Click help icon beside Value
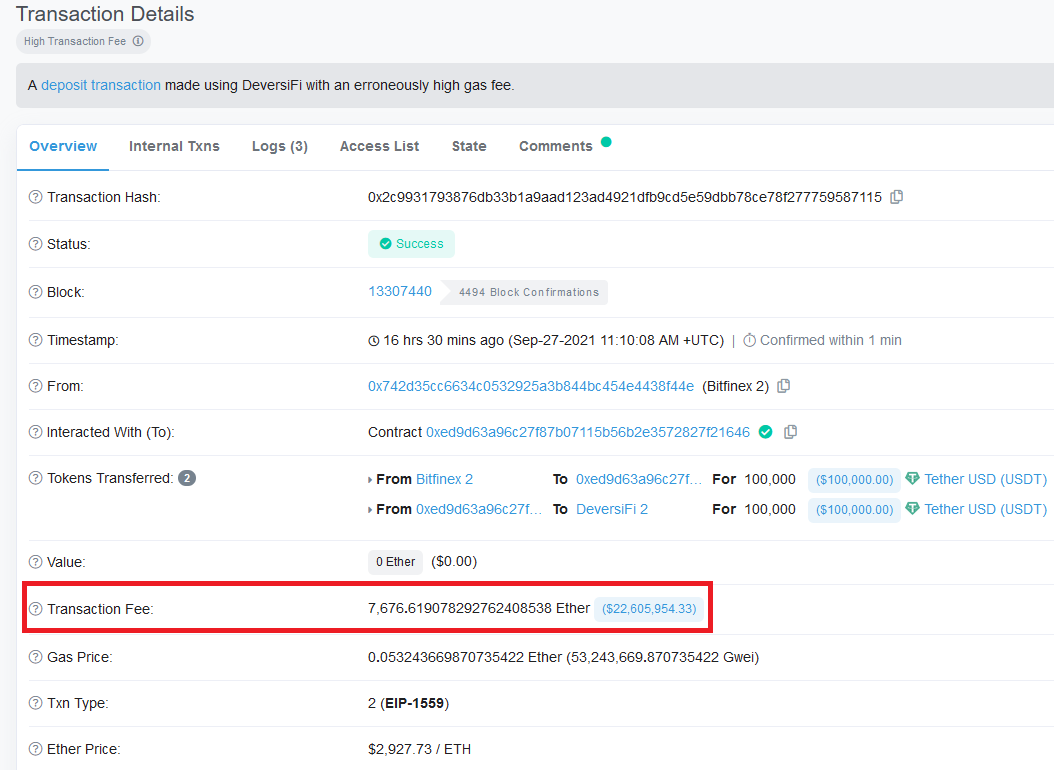Screen dimensions: 1054x770 [36, 562]
